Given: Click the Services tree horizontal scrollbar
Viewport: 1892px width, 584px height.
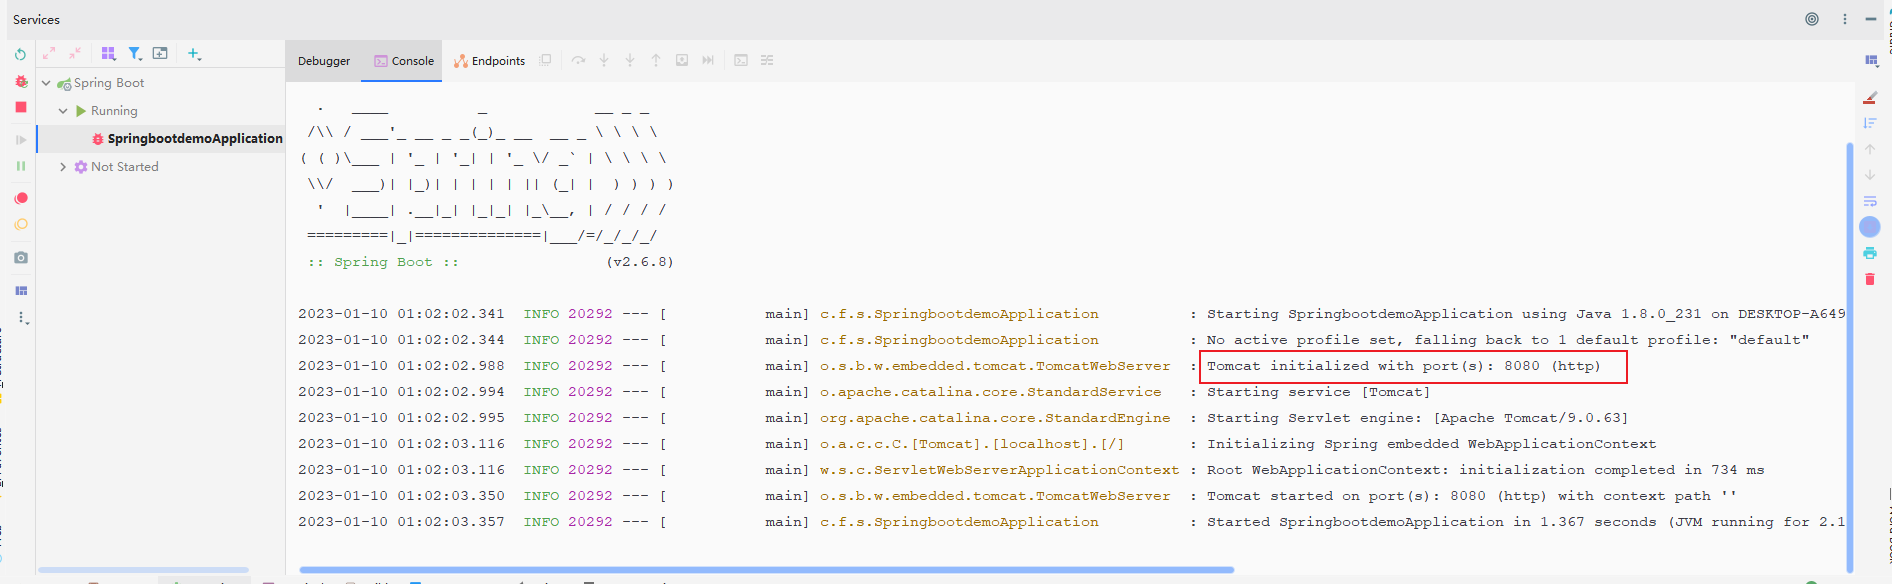Looking at the screenshot, I should point(143,570).
